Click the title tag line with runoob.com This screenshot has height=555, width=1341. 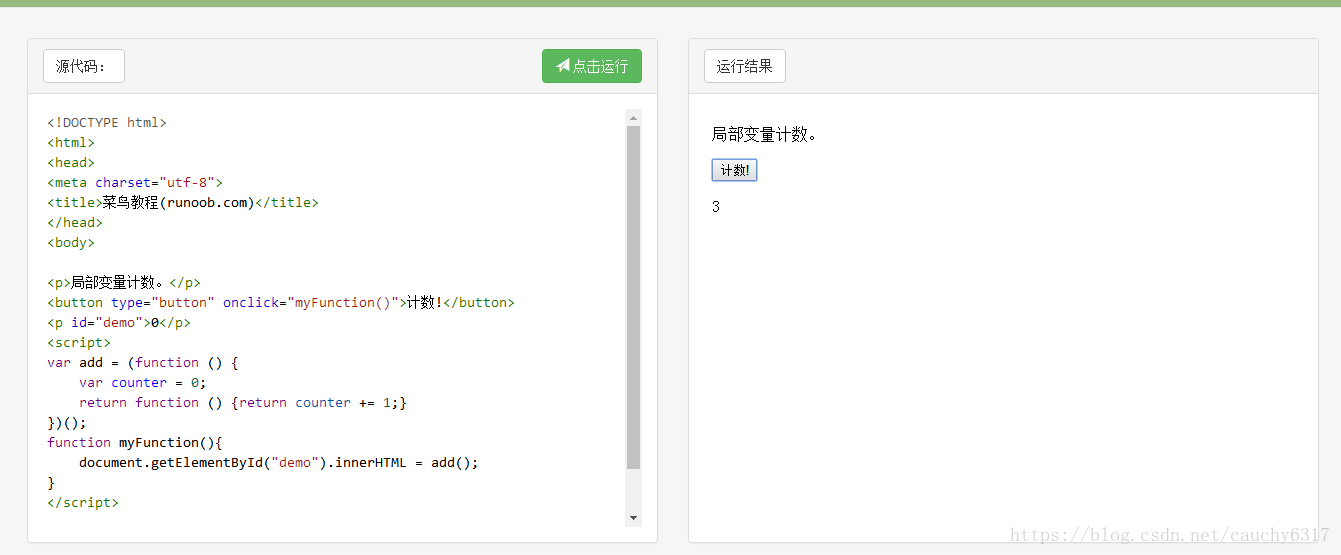[x=183, y=203]
